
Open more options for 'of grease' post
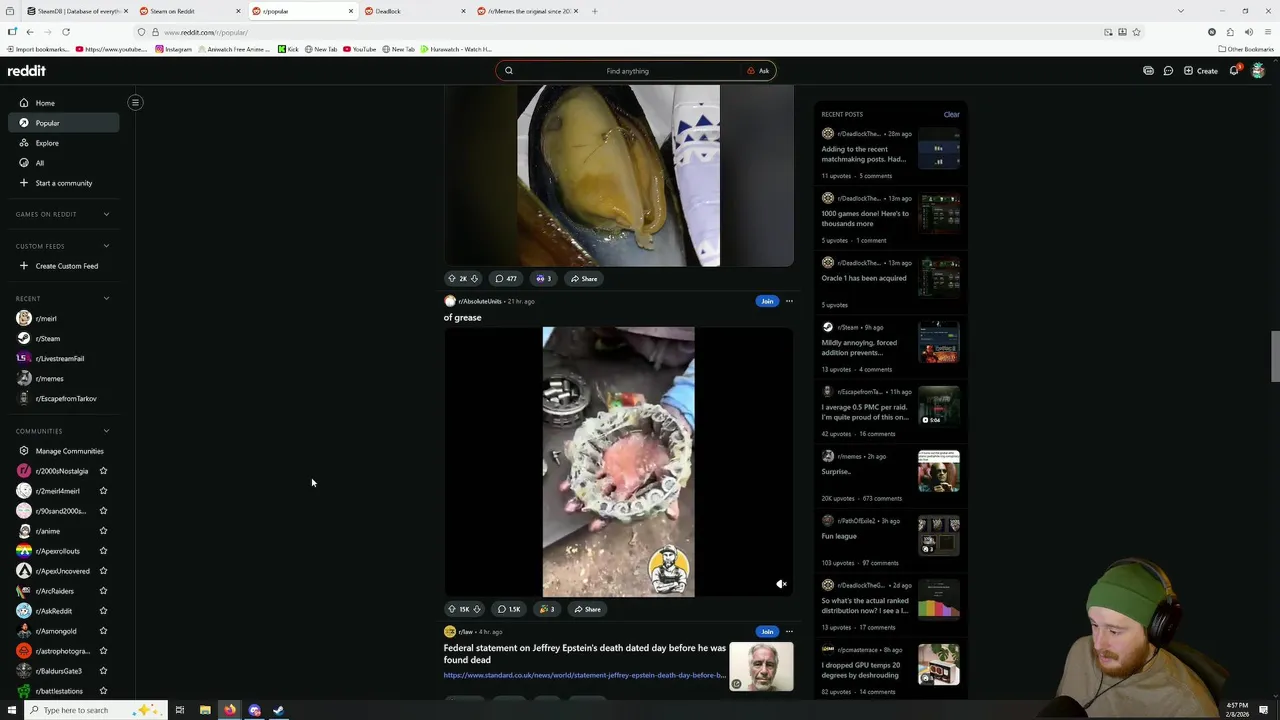[x=789, y=301]
